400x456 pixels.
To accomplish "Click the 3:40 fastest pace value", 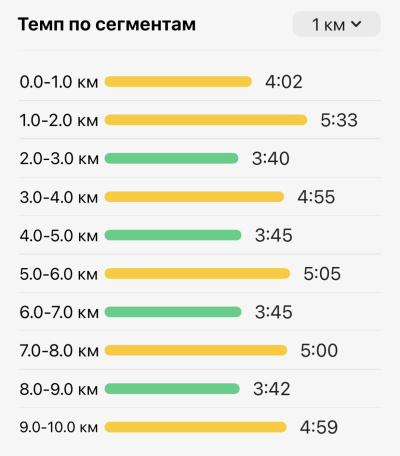I will pyautogui.click(x=271, y=158).
